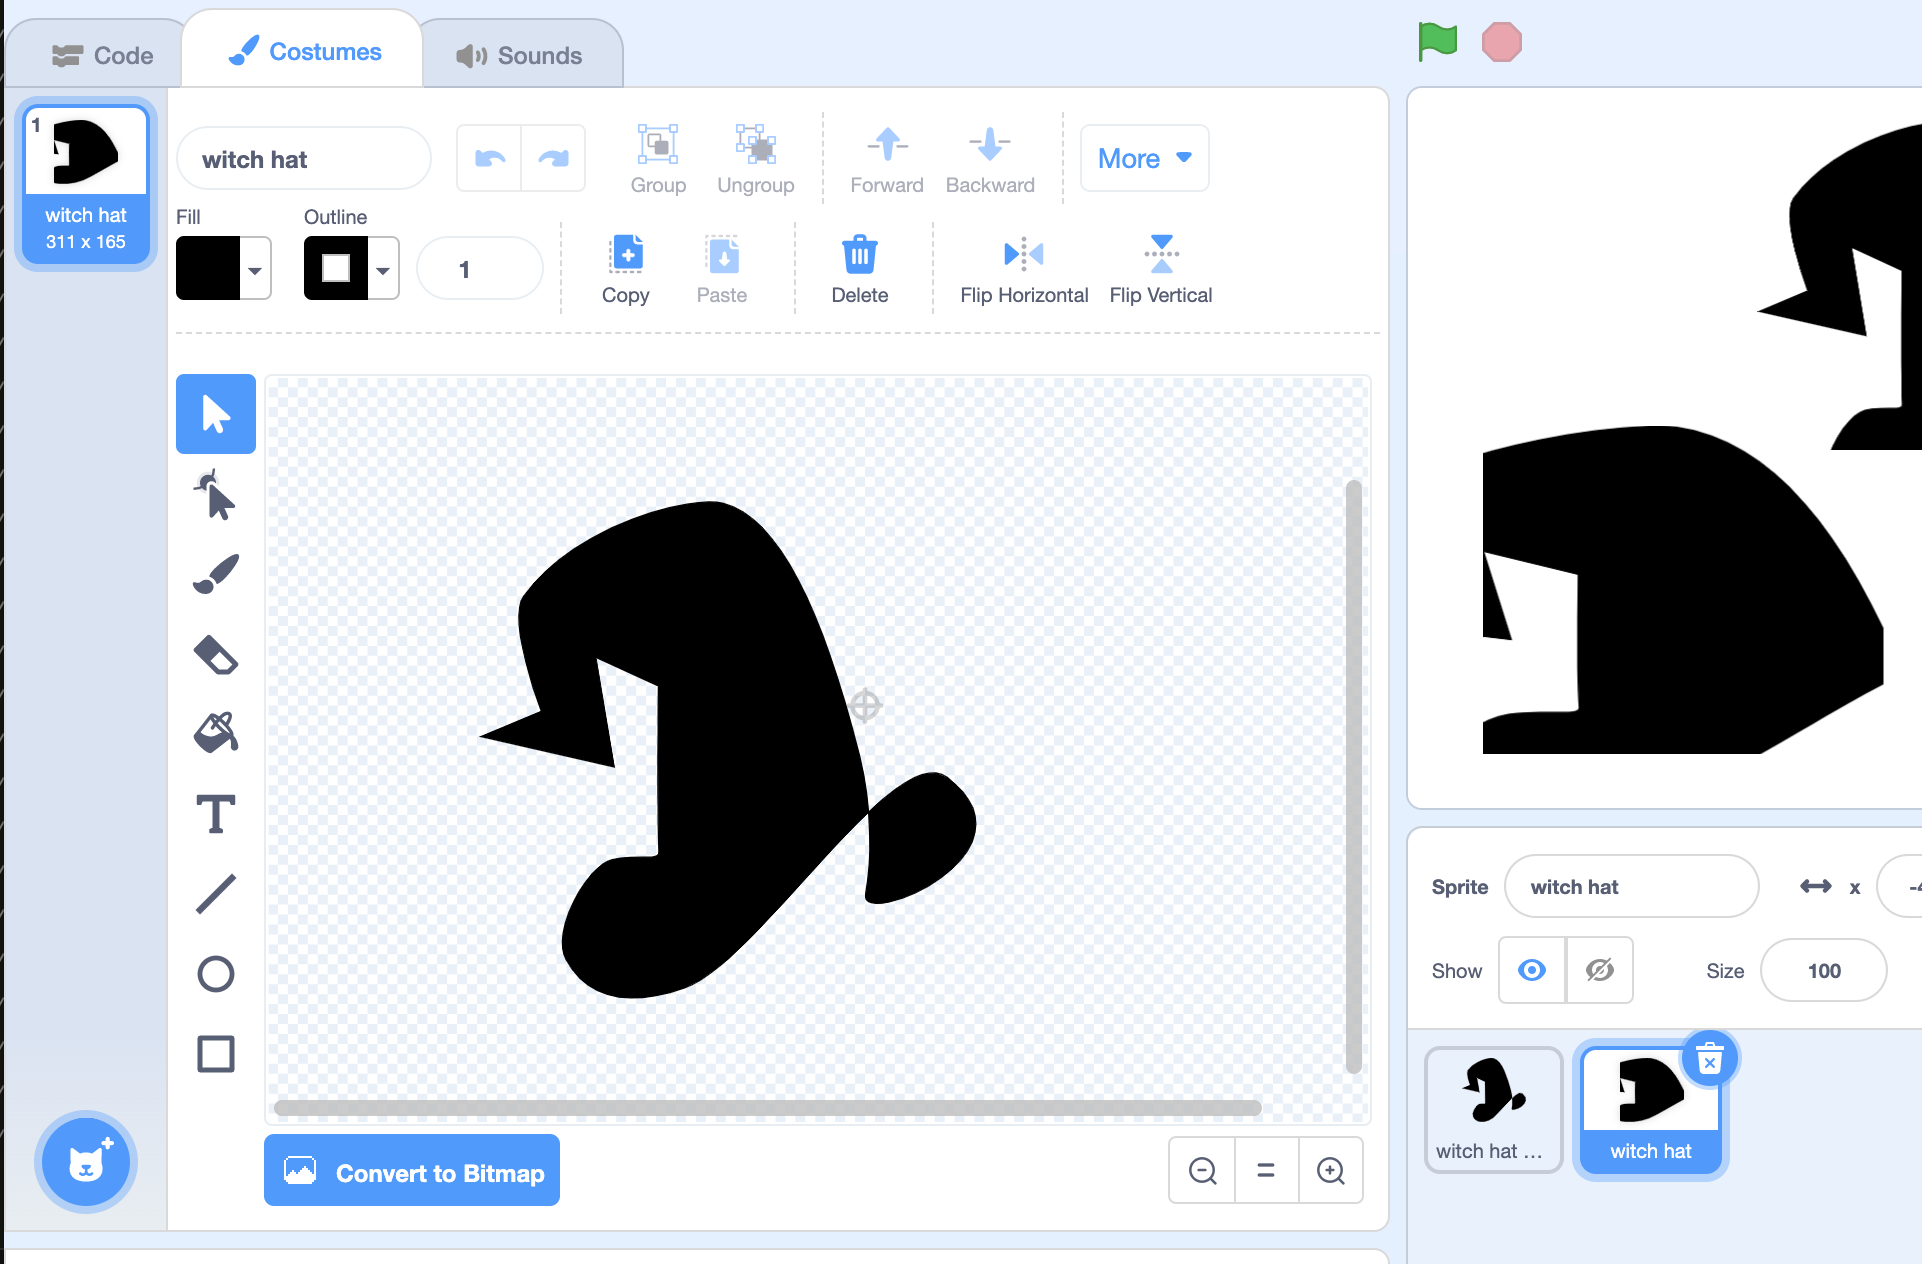Expand the More options menu
The width and height of the screenshot is (1922, 1264).
(x=1145, y=158)
